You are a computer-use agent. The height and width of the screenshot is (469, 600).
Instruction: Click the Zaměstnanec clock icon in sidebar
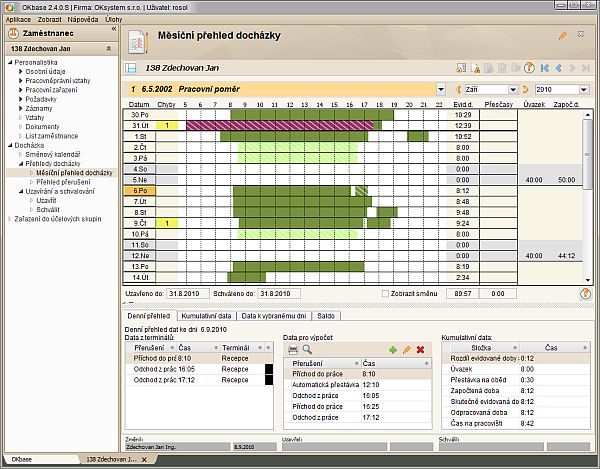13,34
